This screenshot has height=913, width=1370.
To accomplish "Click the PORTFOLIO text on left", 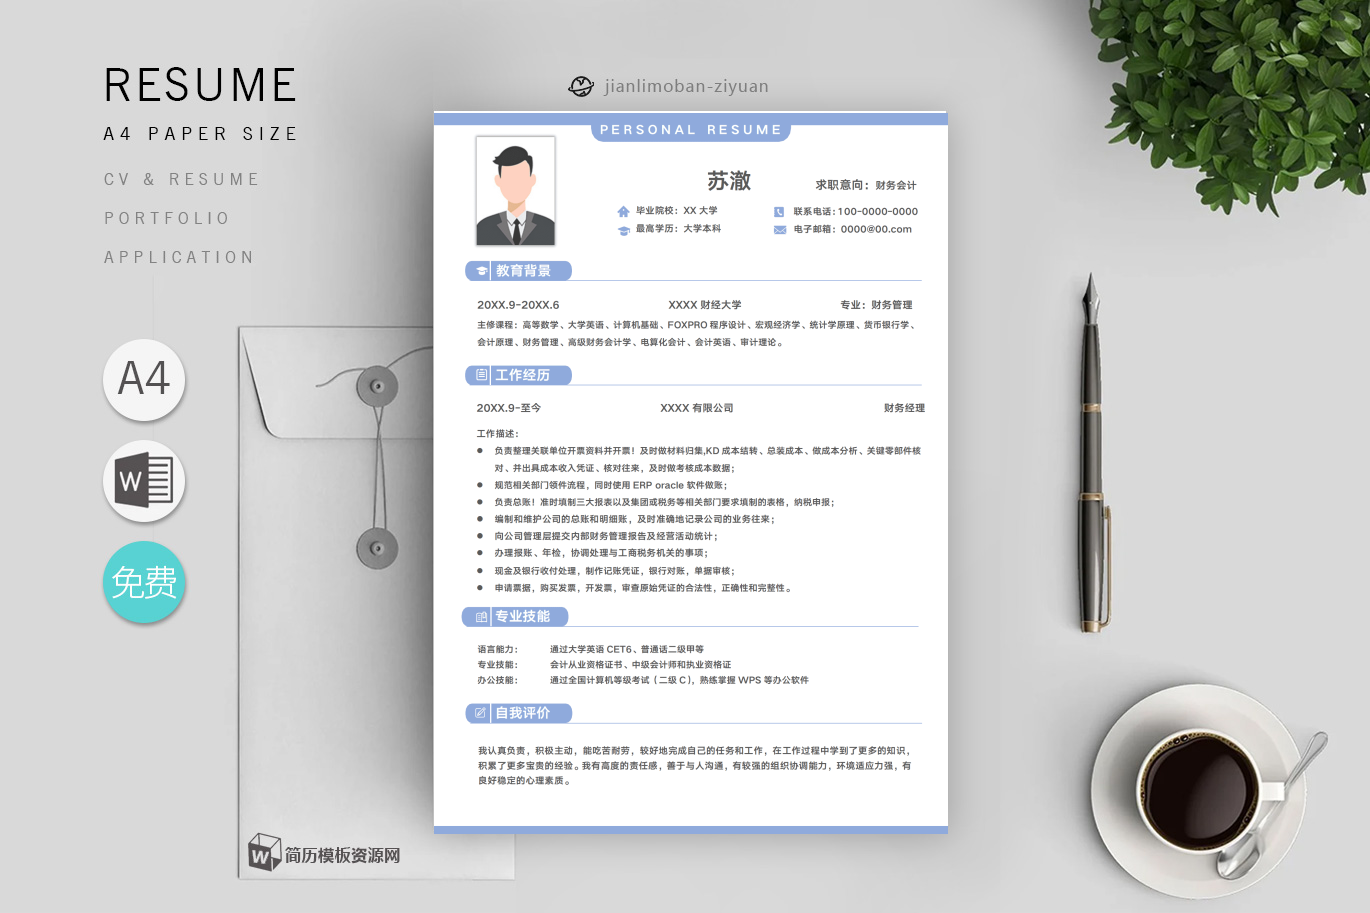I will pos(167,218).
